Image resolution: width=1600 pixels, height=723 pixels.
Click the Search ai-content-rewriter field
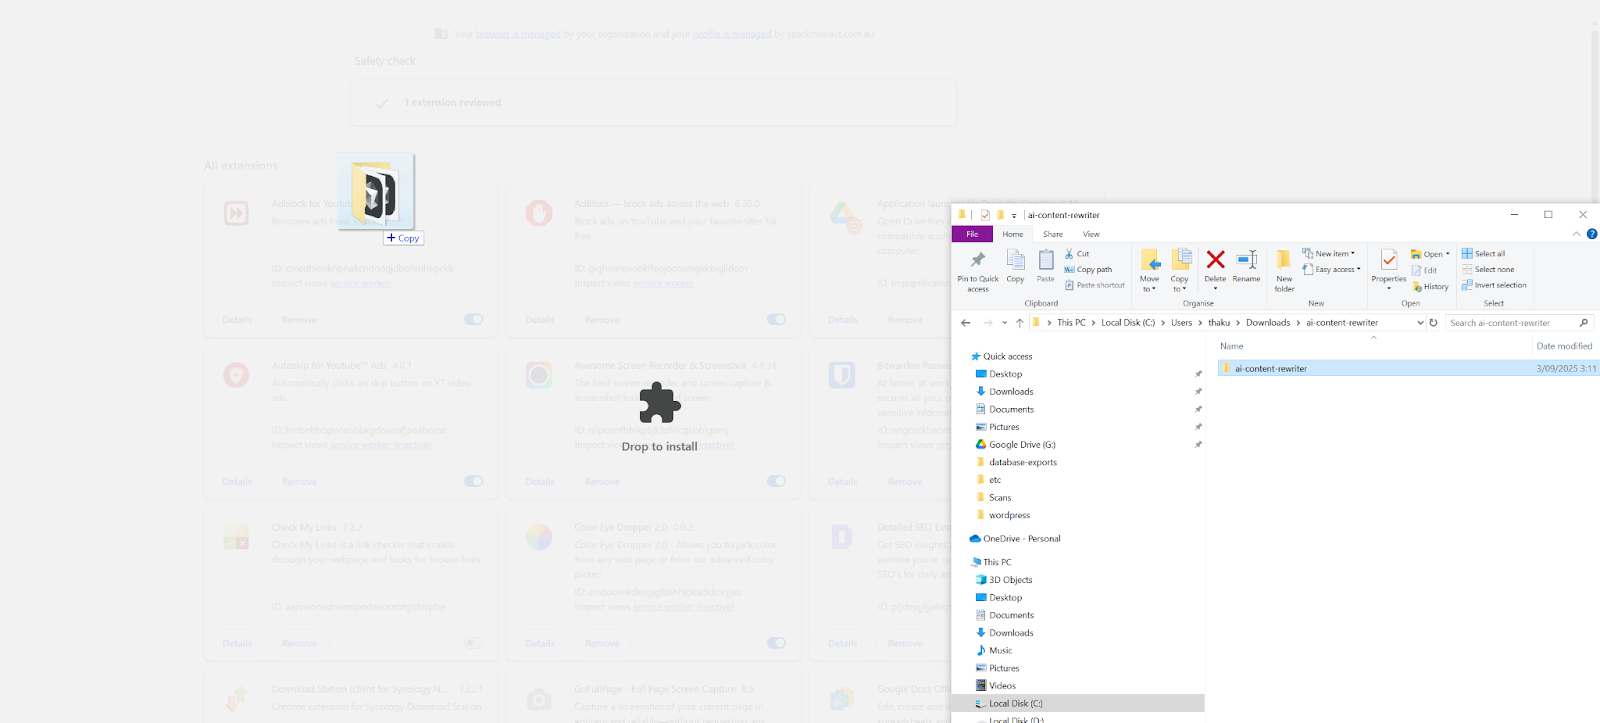[1511, 323]
